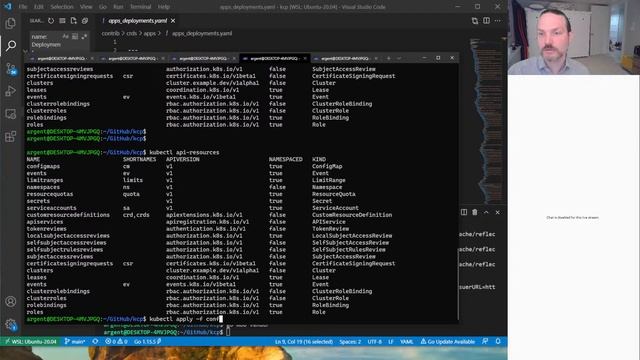This screenshot has width=640, height=360.
Task: Click the crds breadcrumb segment
Action: tap(131, 33)
